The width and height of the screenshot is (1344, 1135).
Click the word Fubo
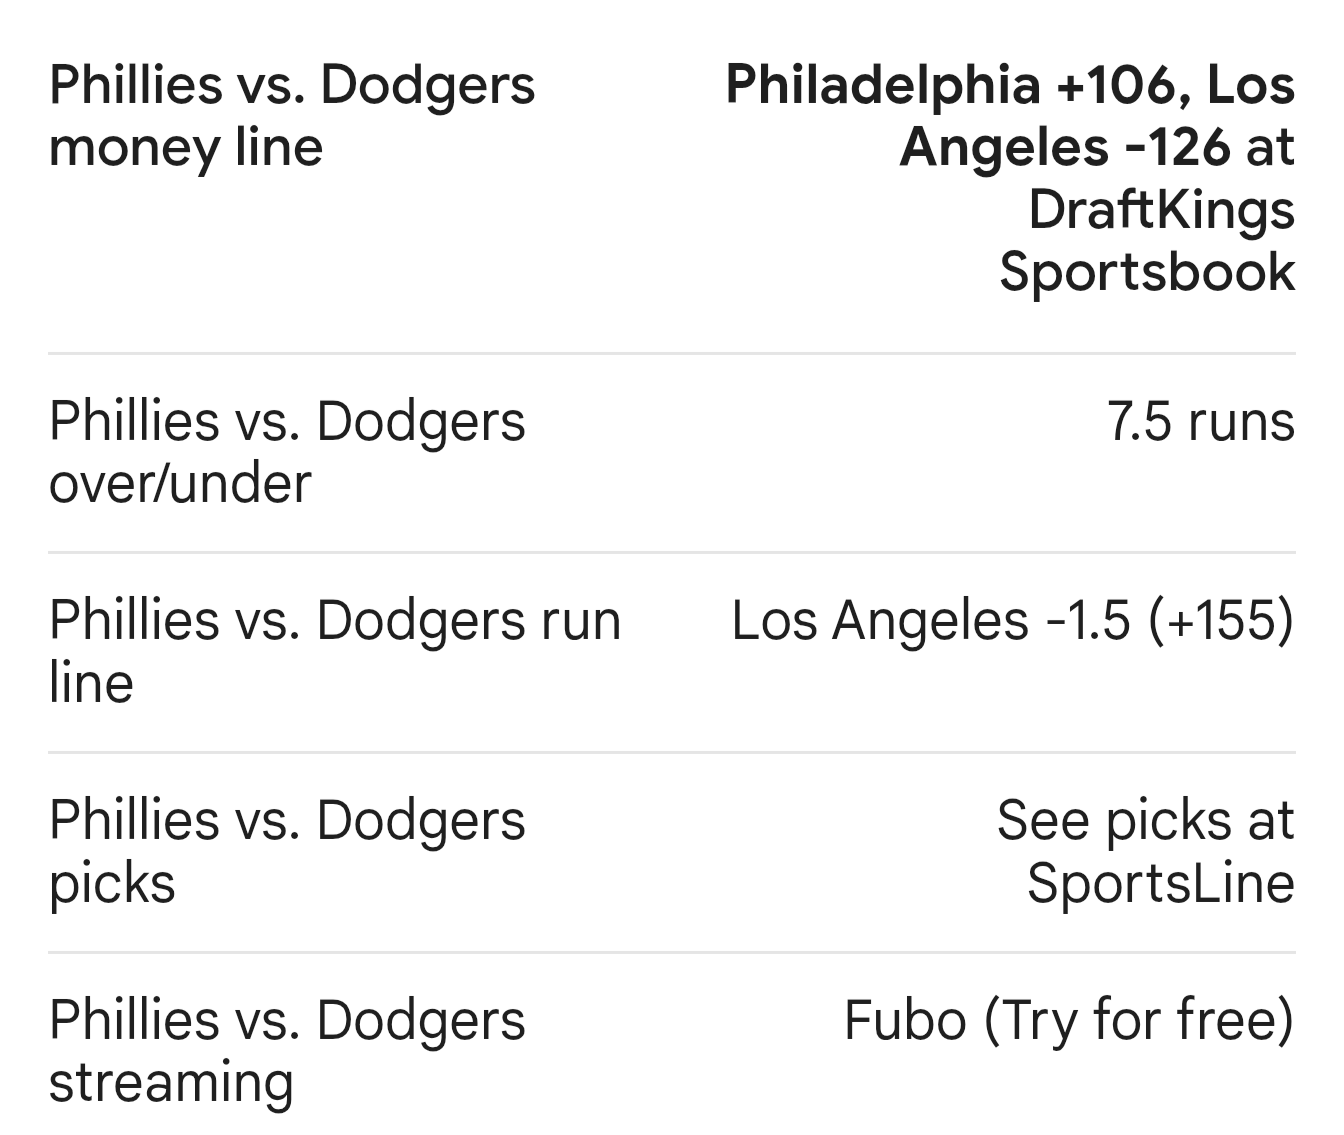[904, 1021]
